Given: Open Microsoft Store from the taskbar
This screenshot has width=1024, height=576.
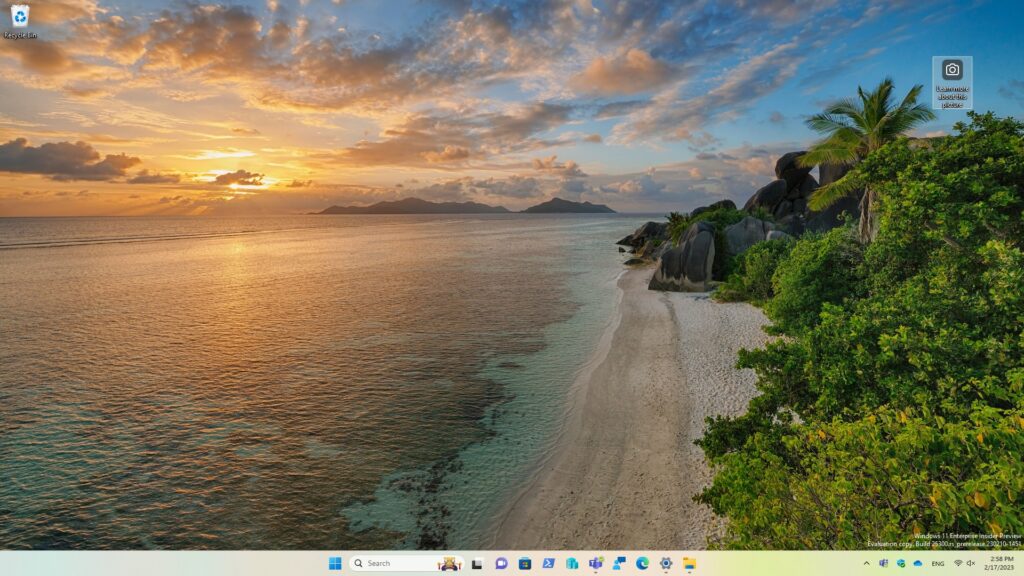Looking at the screenshot, I should [x=525, y=563].
